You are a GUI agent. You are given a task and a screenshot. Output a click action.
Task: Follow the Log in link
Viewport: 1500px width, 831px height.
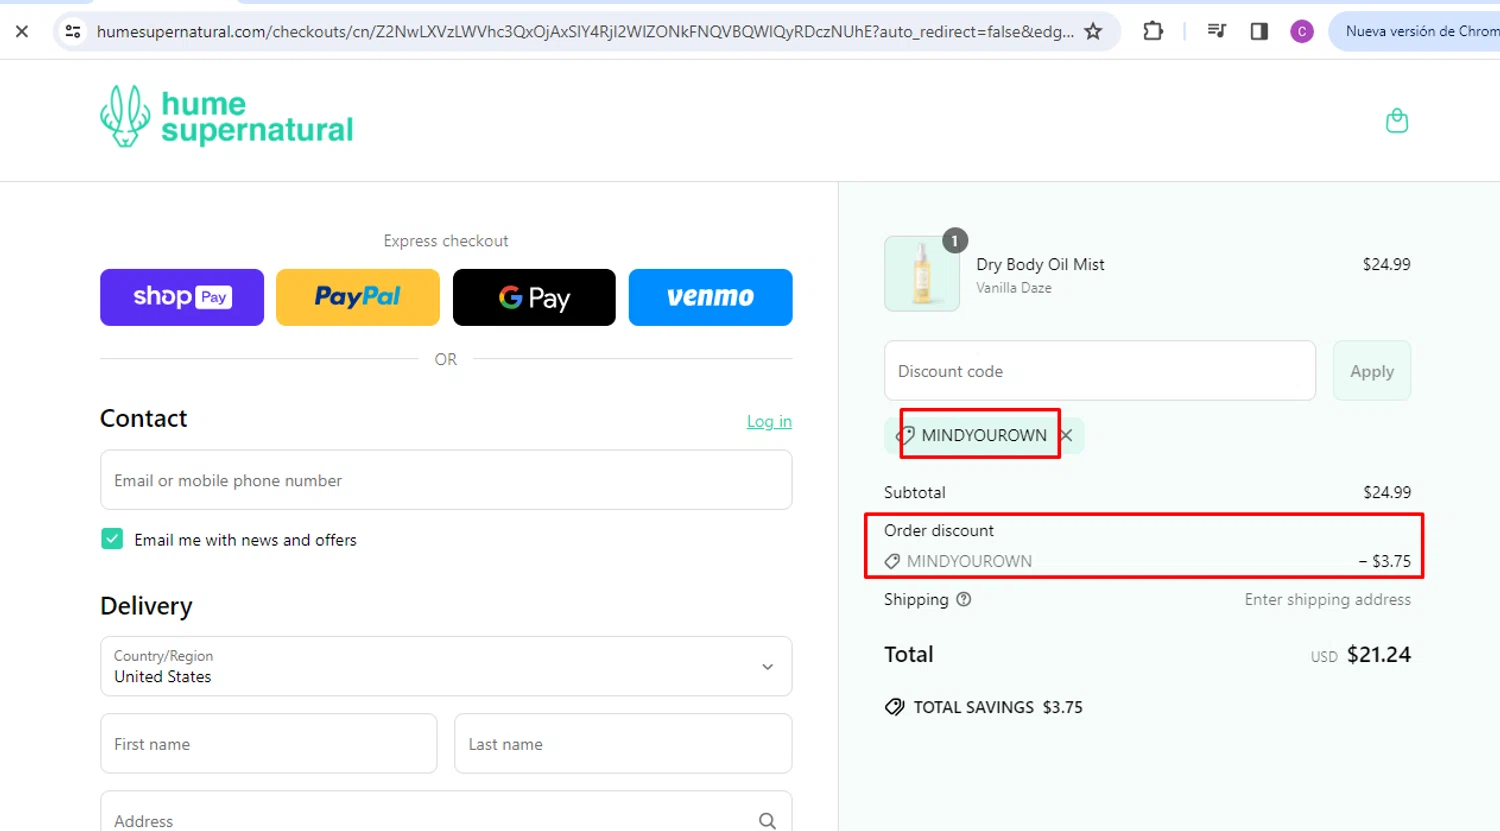tap(769, 421)
